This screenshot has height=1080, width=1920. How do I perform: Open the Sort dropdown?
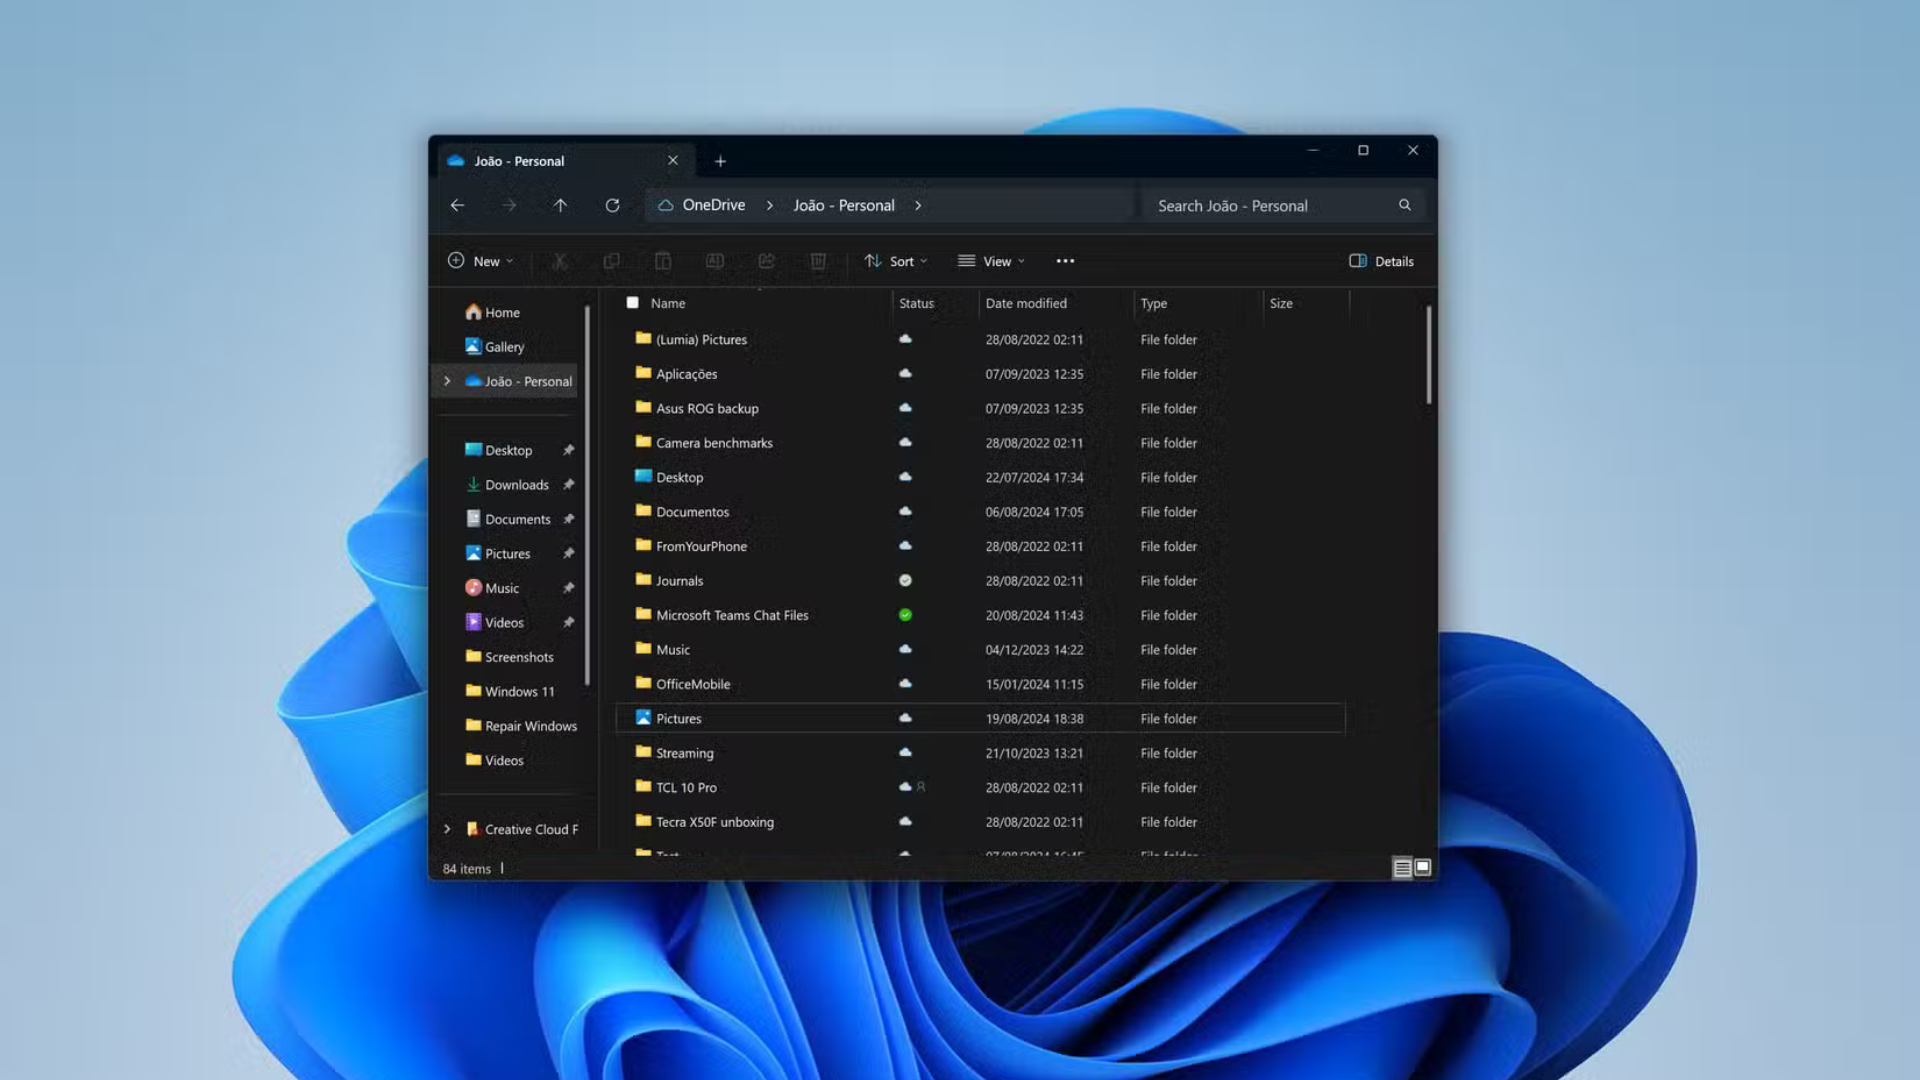896,261
